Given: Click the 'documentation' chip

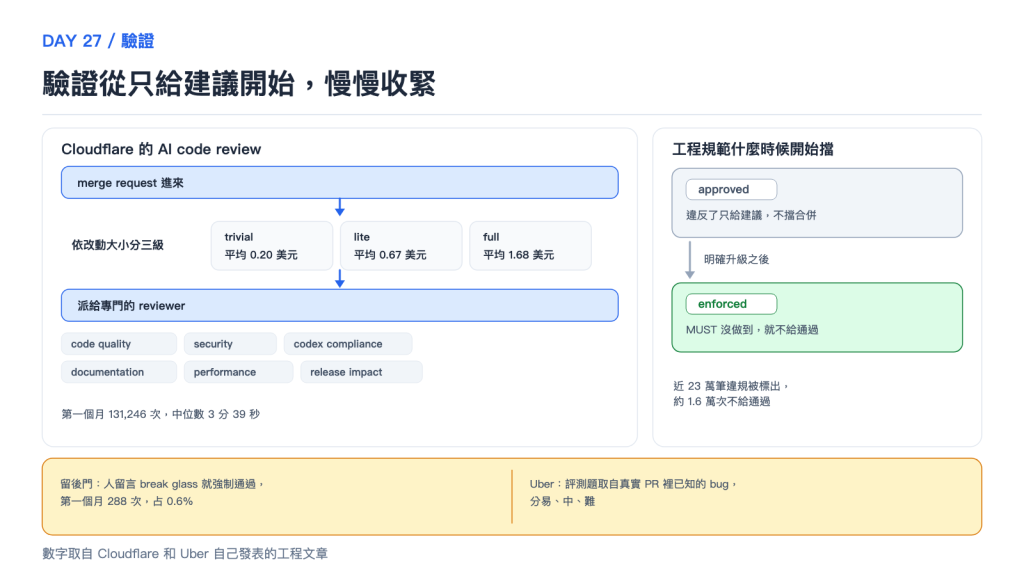Looking at the screenshot, I should 119,372.
